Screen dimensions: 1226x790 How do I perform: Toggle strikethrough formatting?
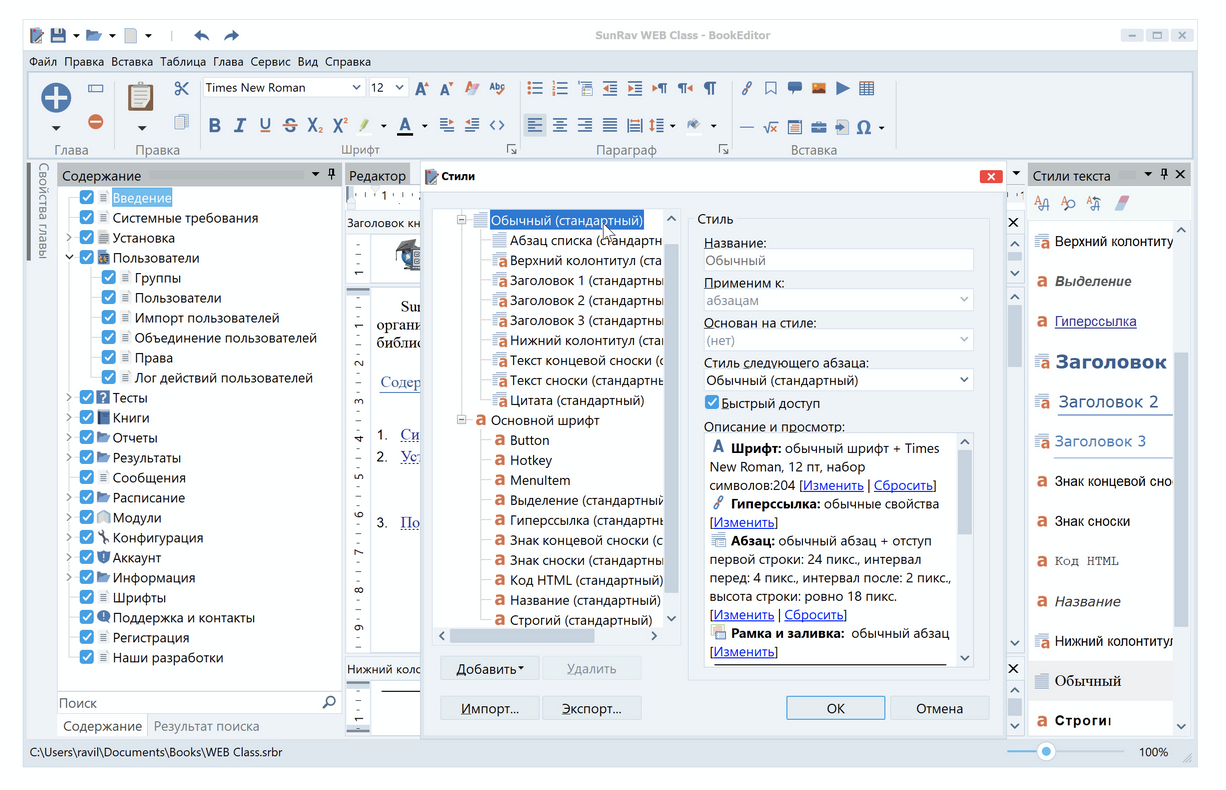tap(290, 125)
